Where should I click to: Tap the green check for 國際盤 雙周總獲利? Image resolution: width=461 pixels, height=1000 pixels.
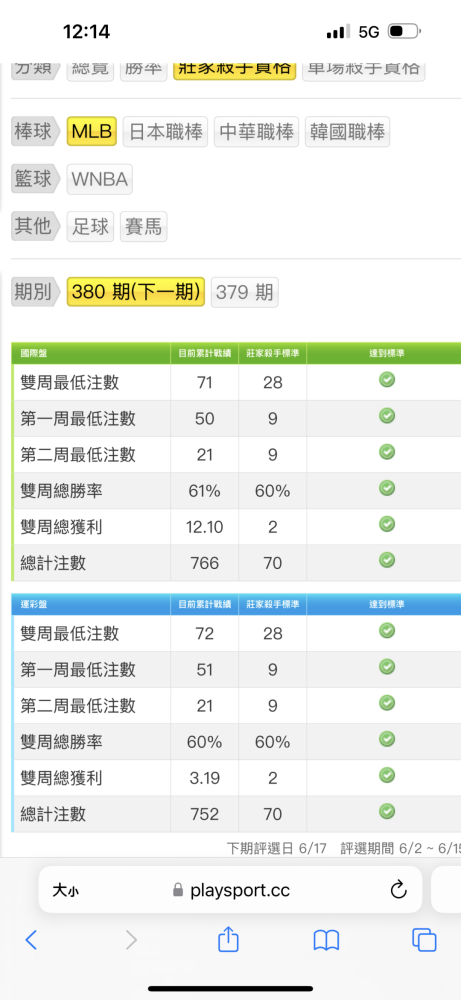point(386,524)
